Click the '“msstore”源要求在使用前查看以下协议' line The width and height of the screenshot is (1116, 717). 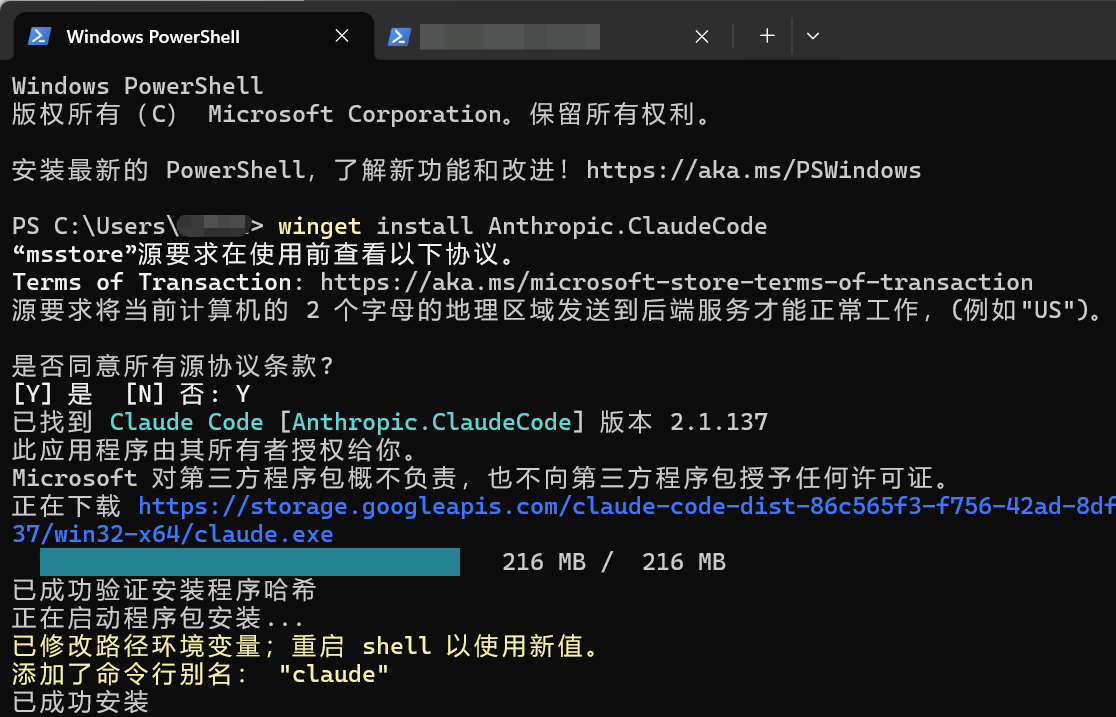pyautogui.click(x=263, y=254)
